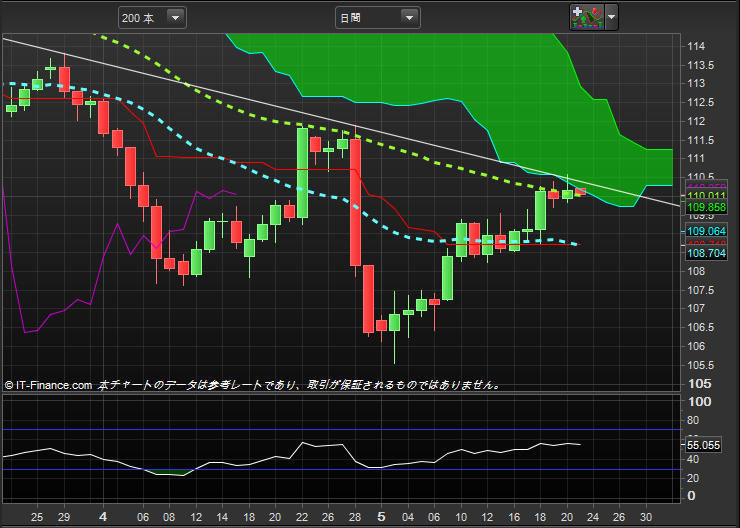Click the RSI value label 55.055
Image resolution: width=740 pixels, height=528 pixels.
coord(703,445)
